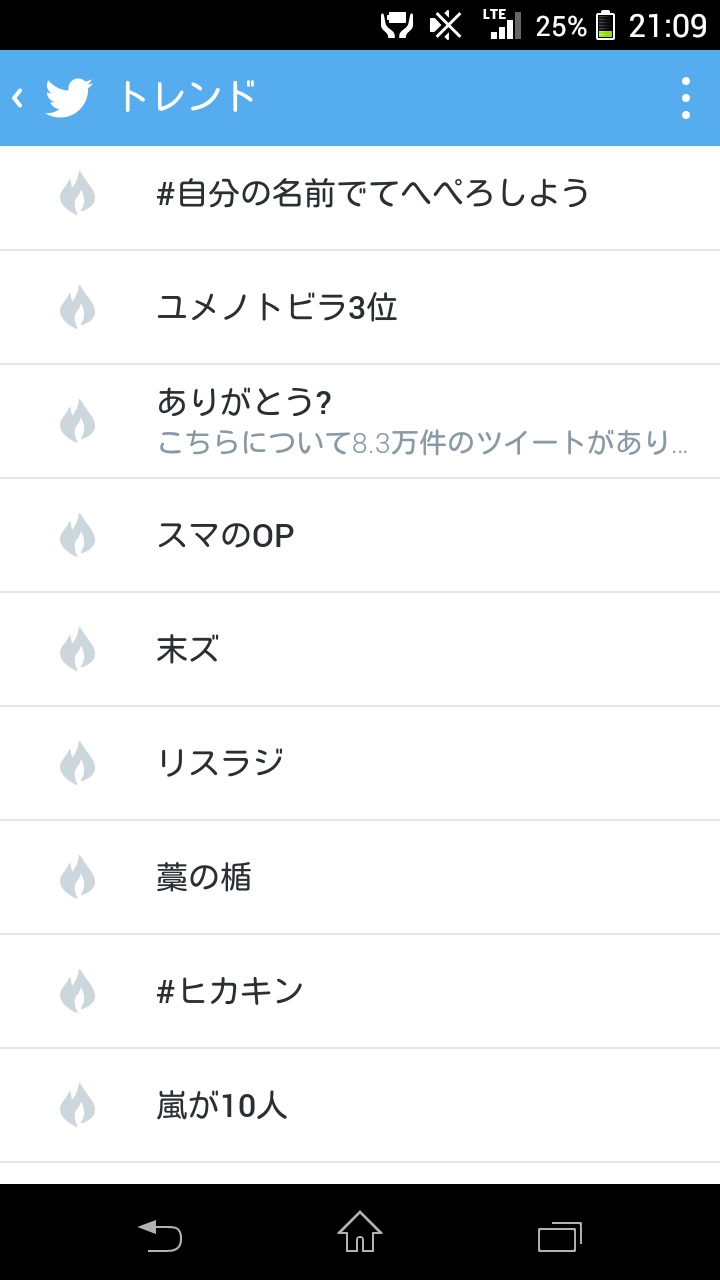
Task: Tap the Android back navigation button
Action: (x=160, y=1235)
